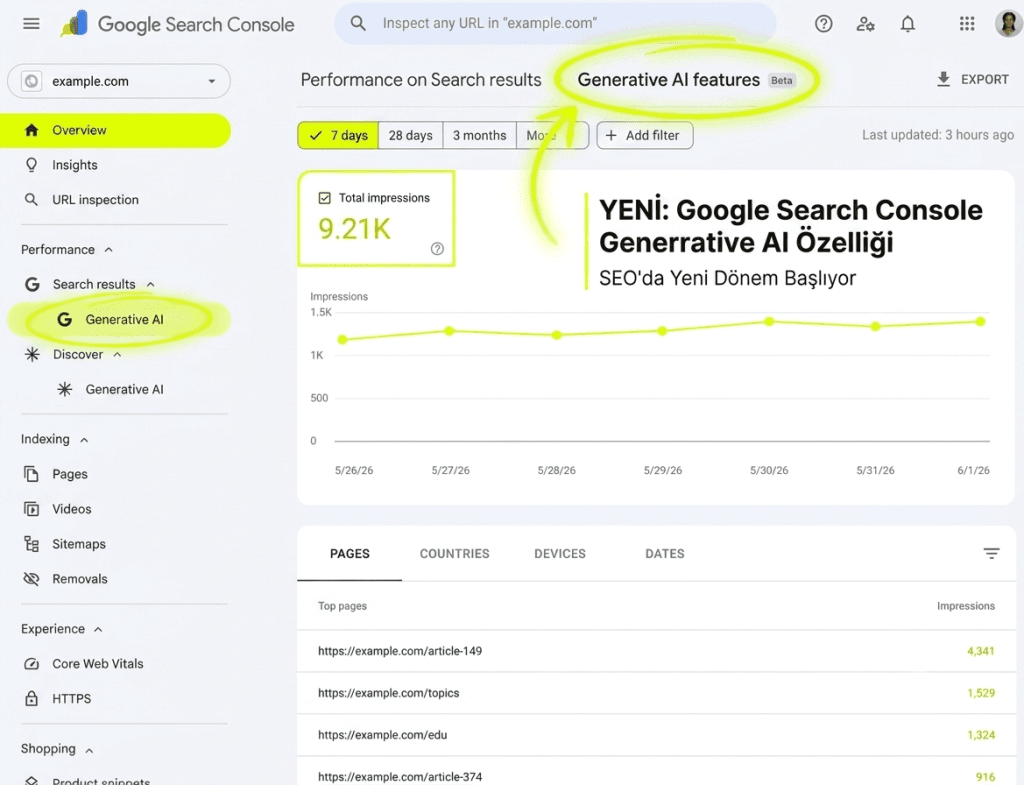Click the 5/30/26 chart data point
1024x785 pixels.
pyautogui.click(x=769, y=321)
